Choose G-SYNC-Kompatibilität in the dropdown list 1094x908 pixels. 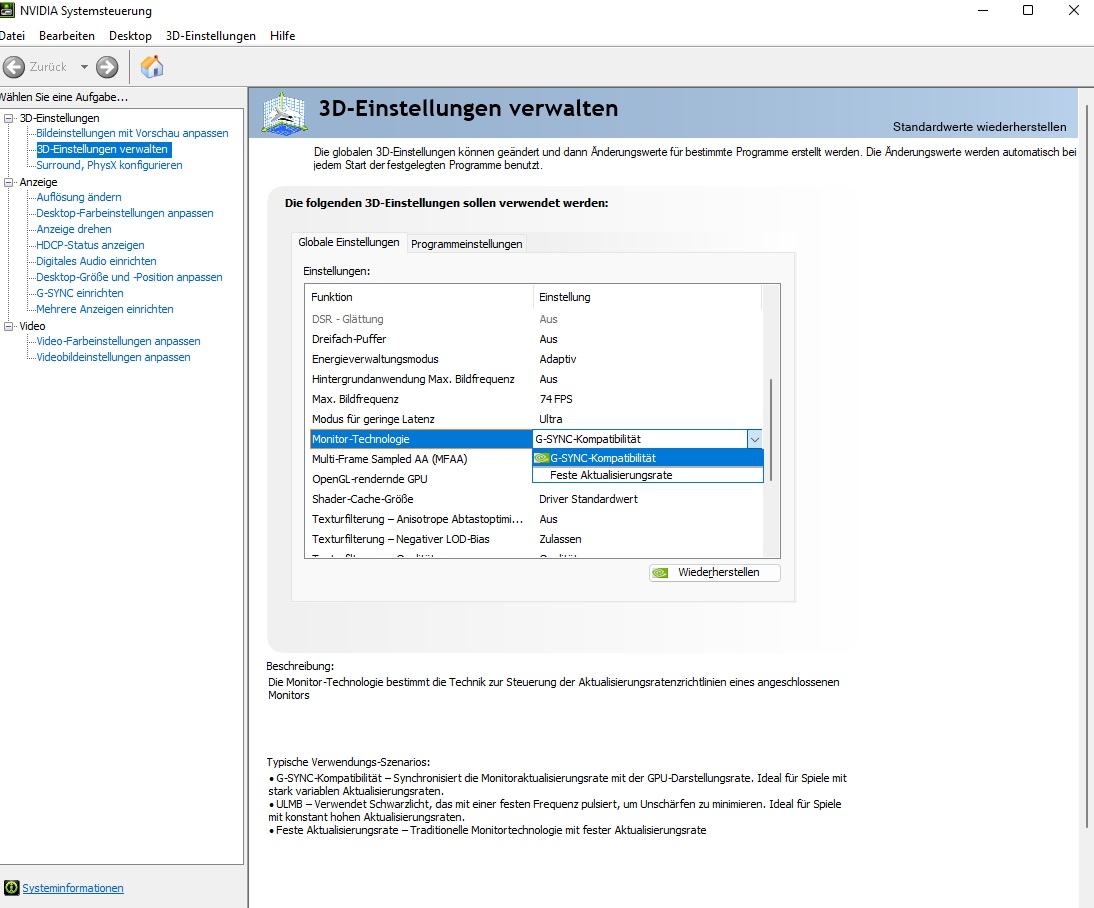[x=647, y=458]
